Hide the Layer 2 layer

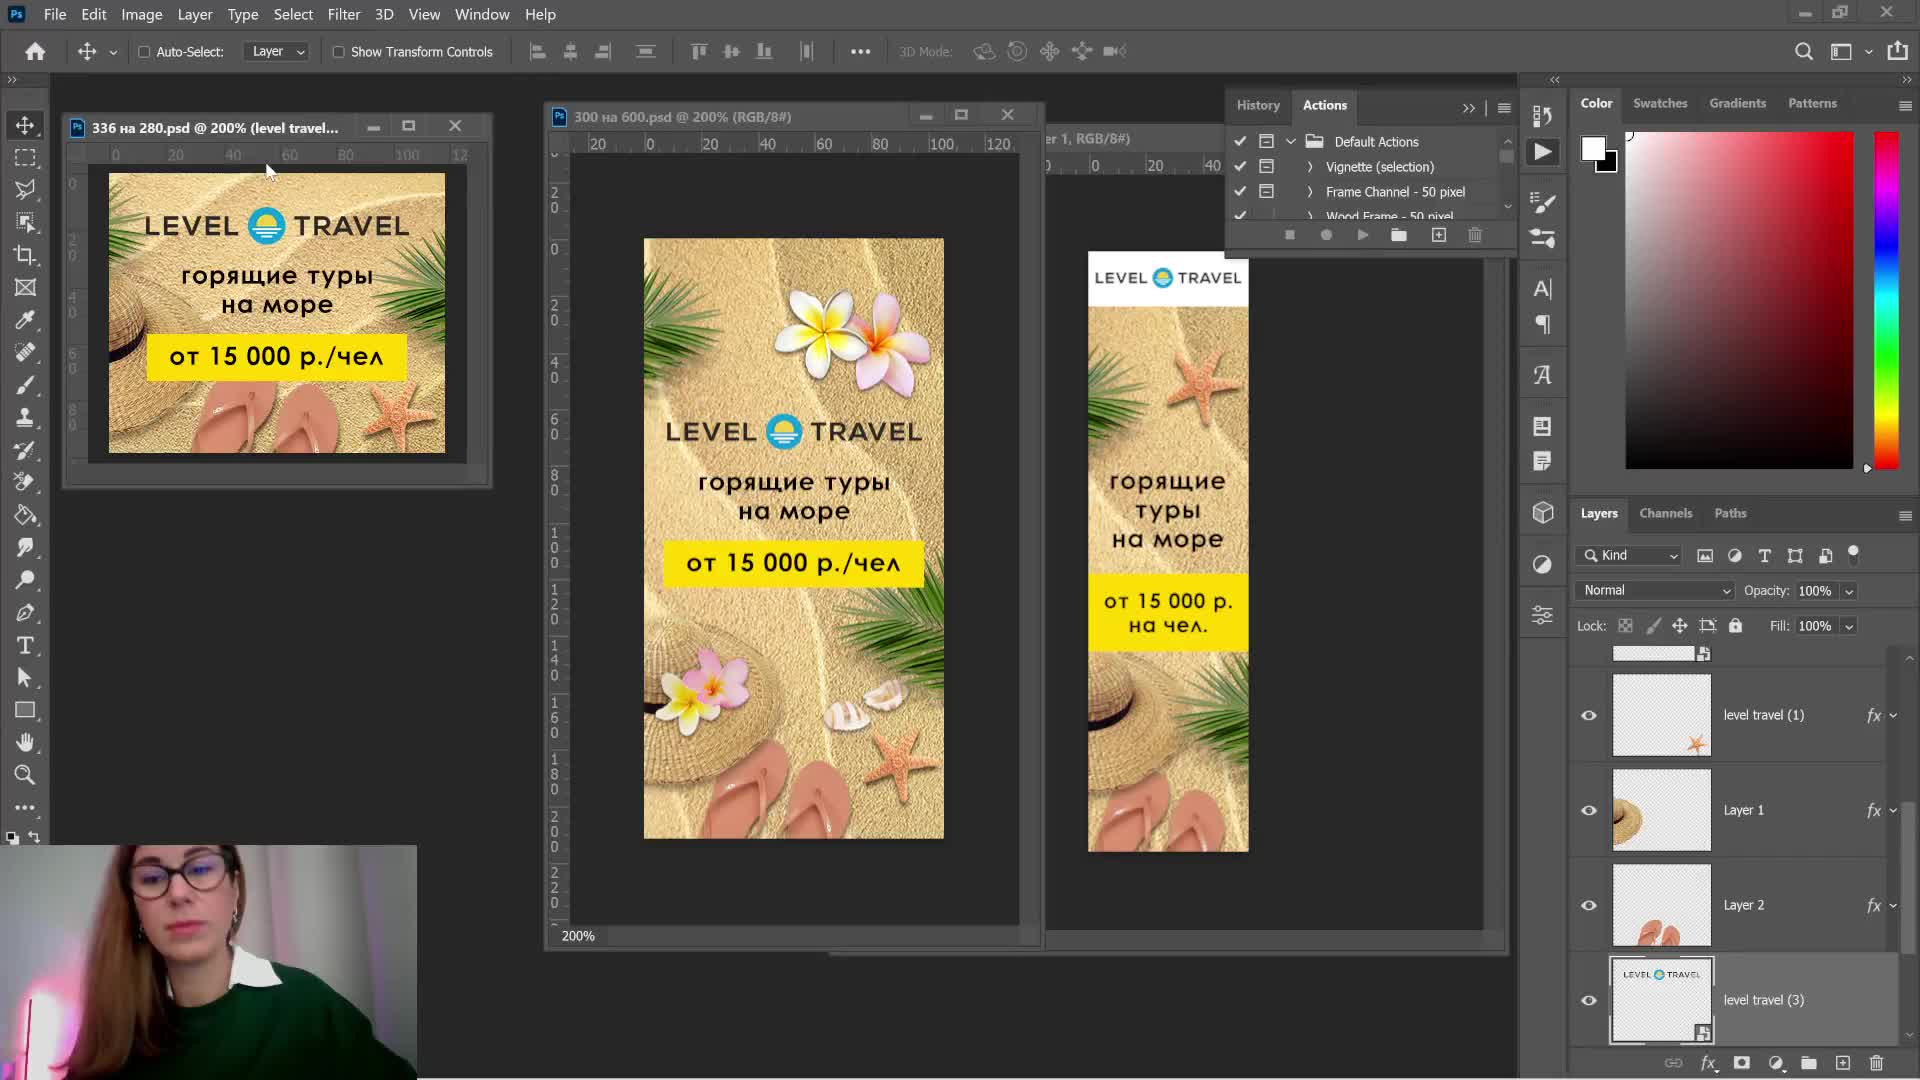coord(1588,905)
